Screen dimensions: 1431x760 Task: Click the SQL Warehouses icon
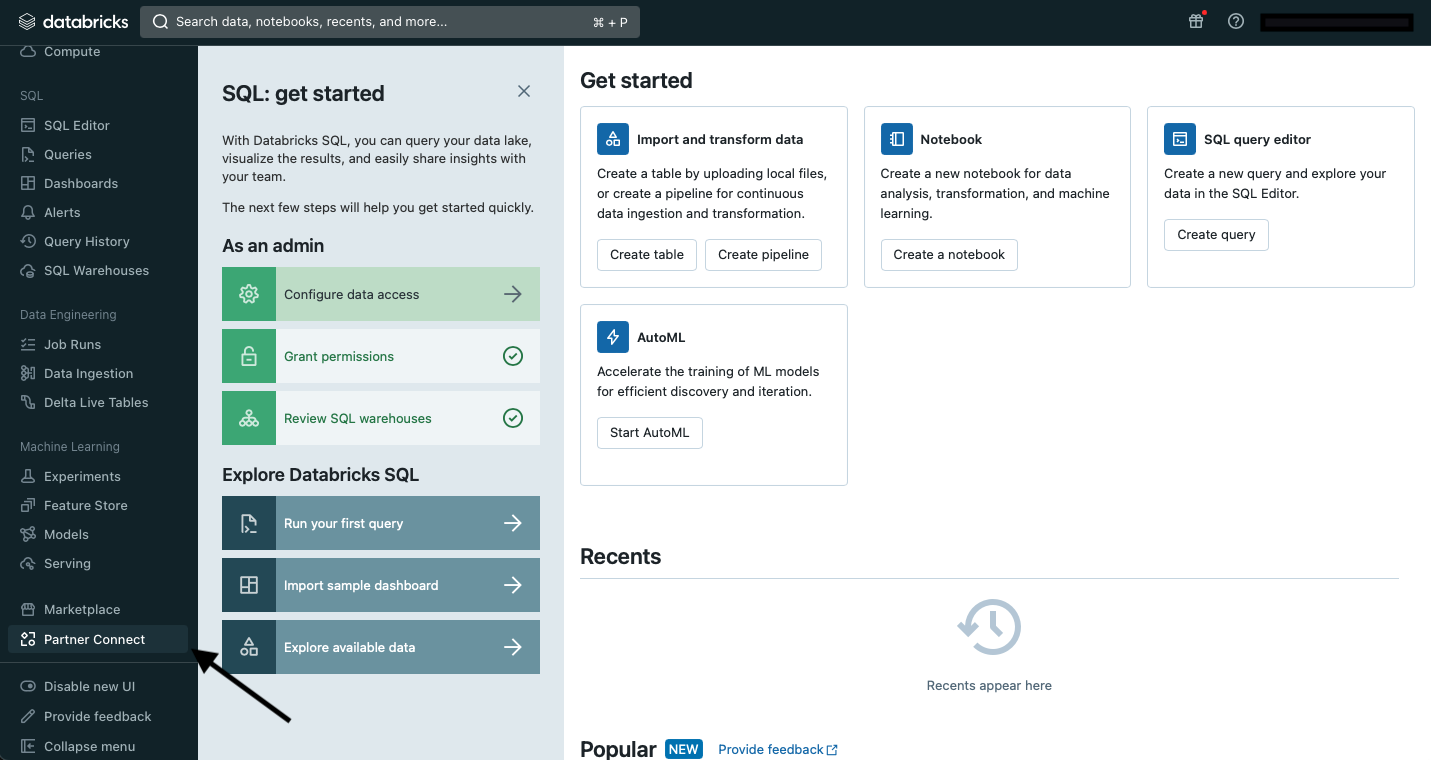pos(28,270)
